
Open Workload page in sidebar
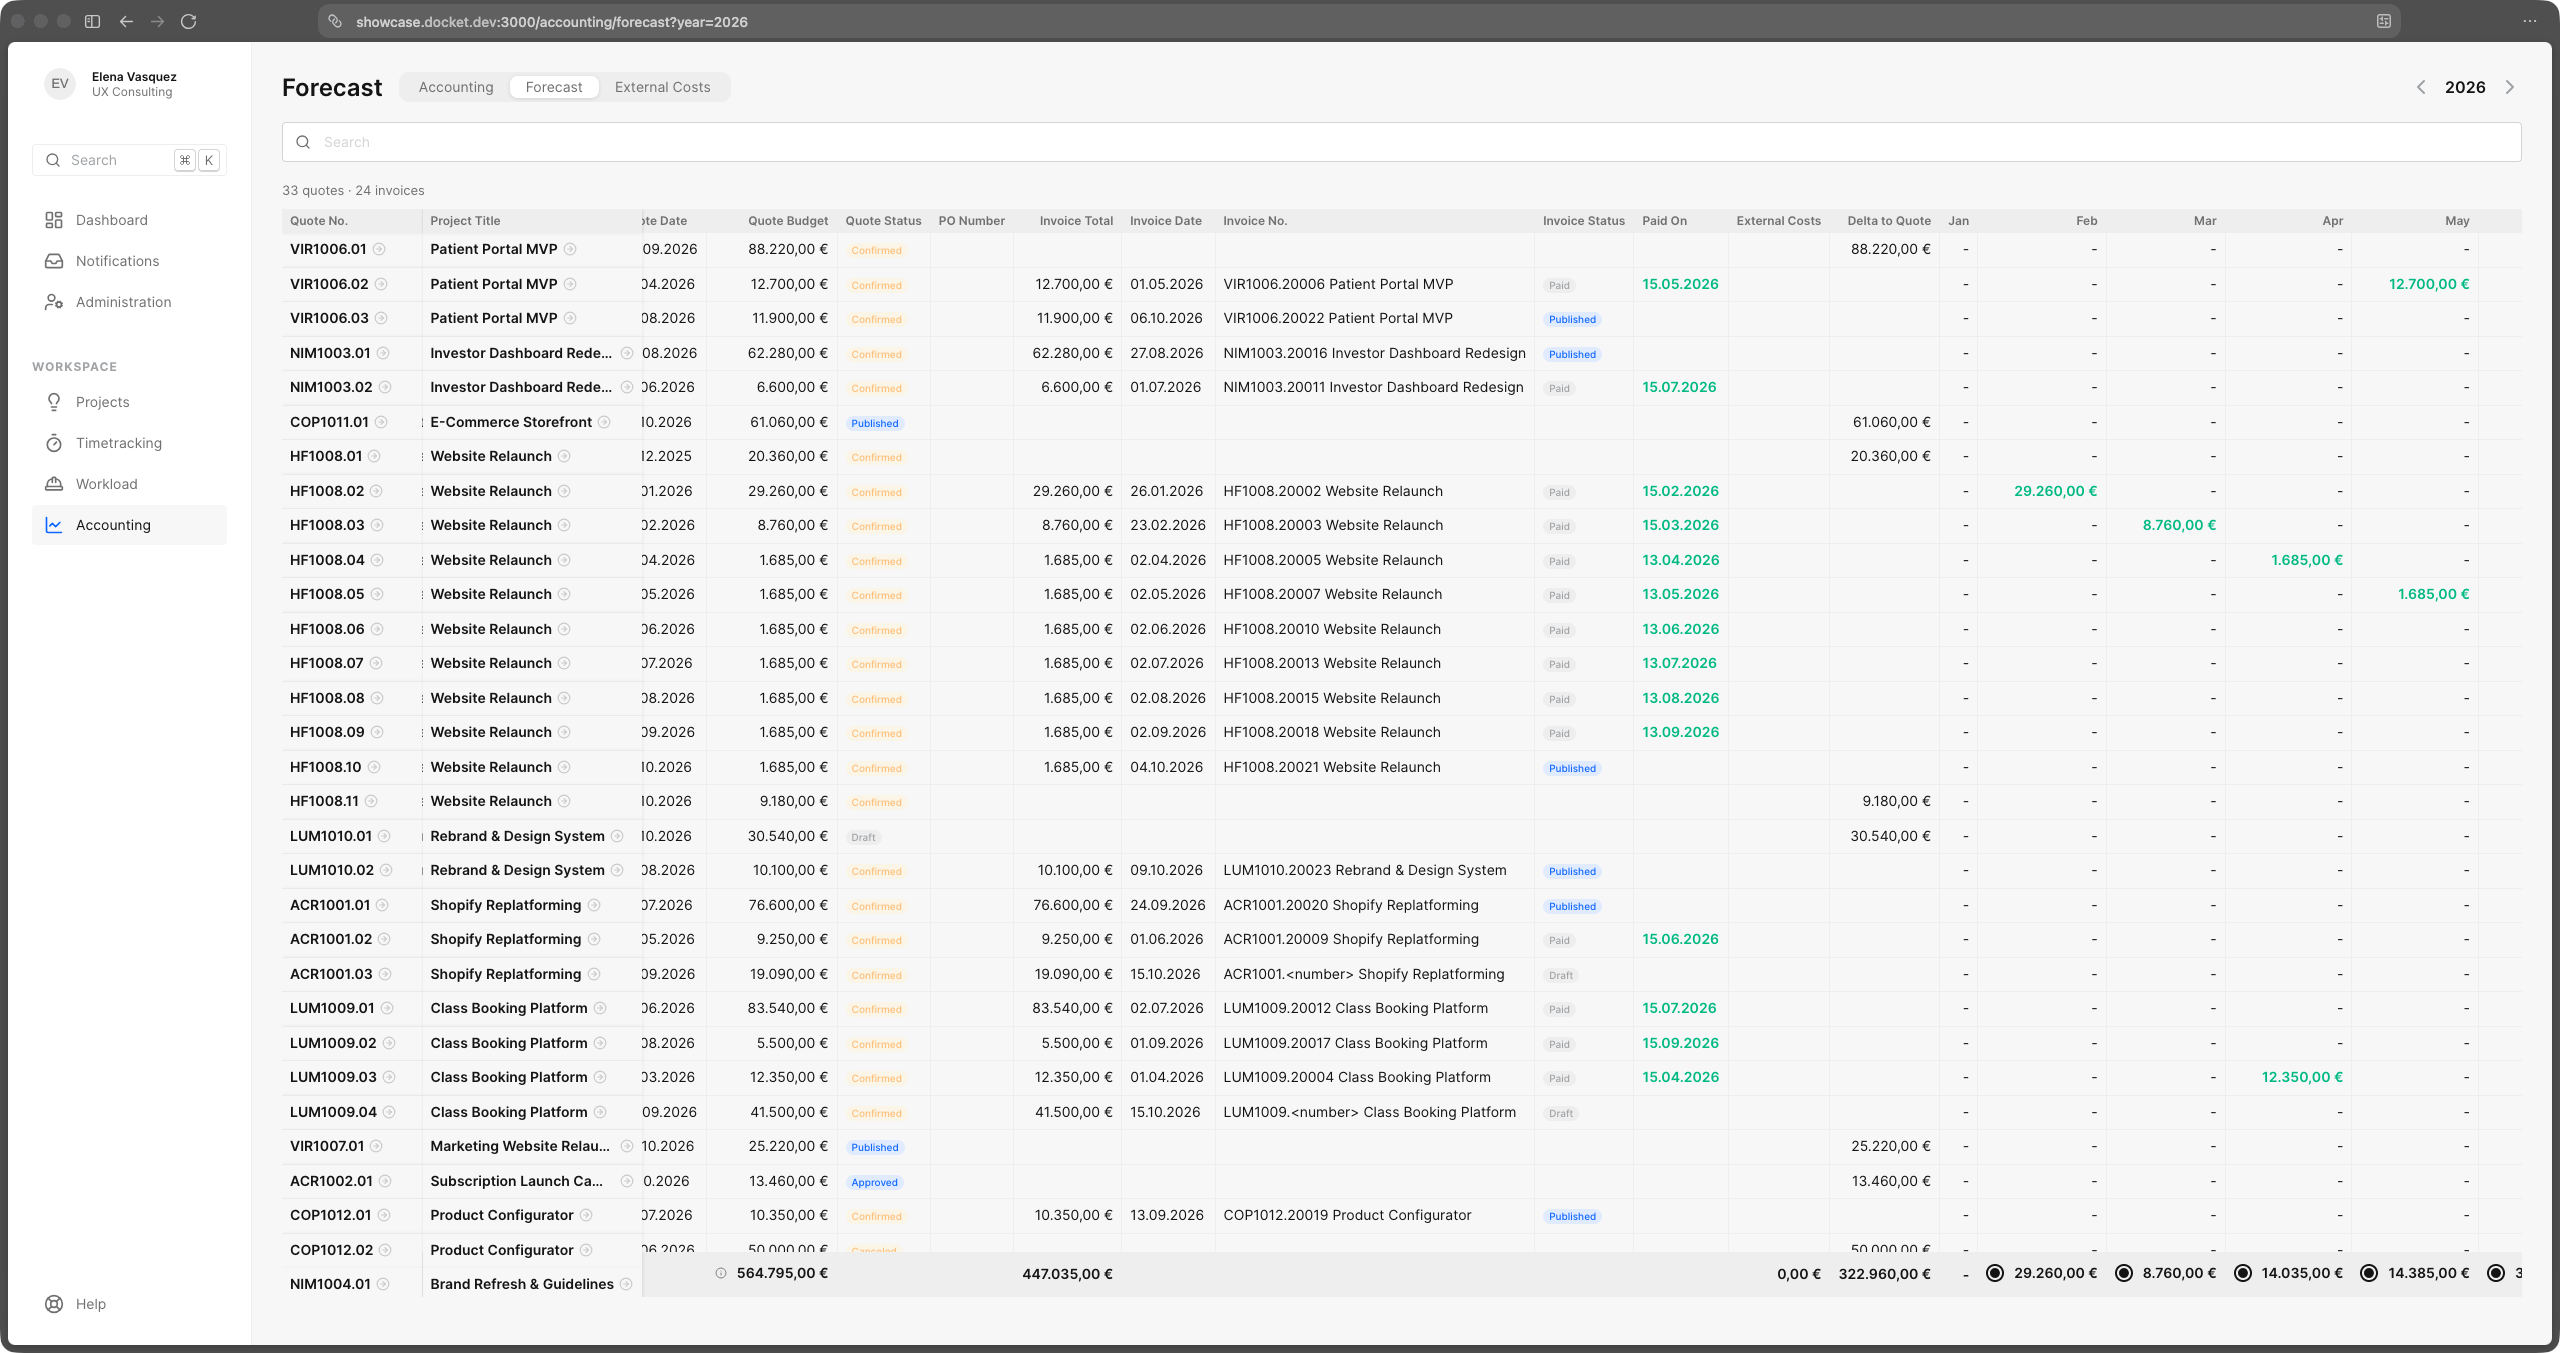pyautogui.click(x=129, y=484)
